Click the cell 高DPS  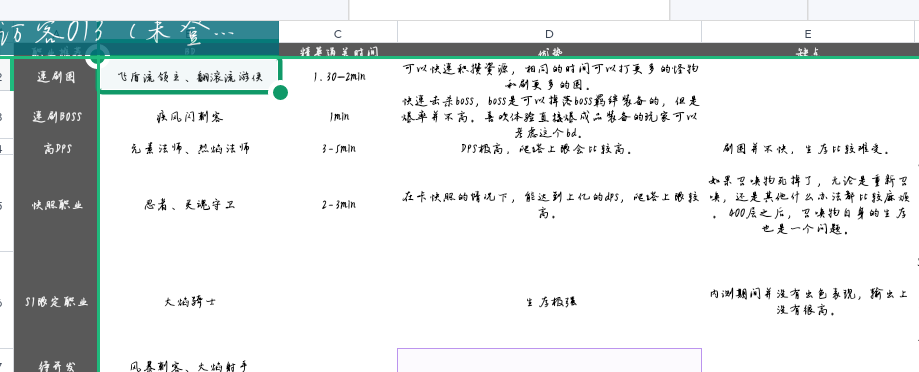56,149
